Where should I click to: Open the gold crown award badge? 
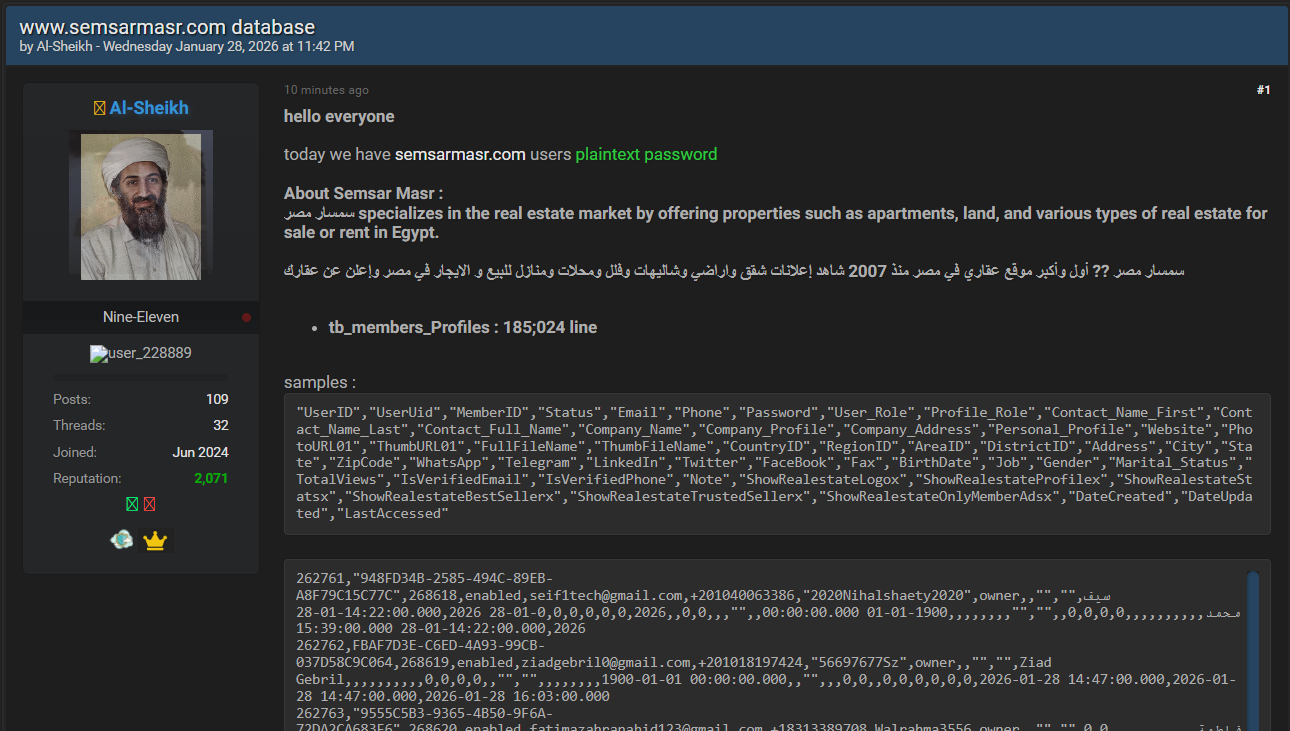coord(154,541)
